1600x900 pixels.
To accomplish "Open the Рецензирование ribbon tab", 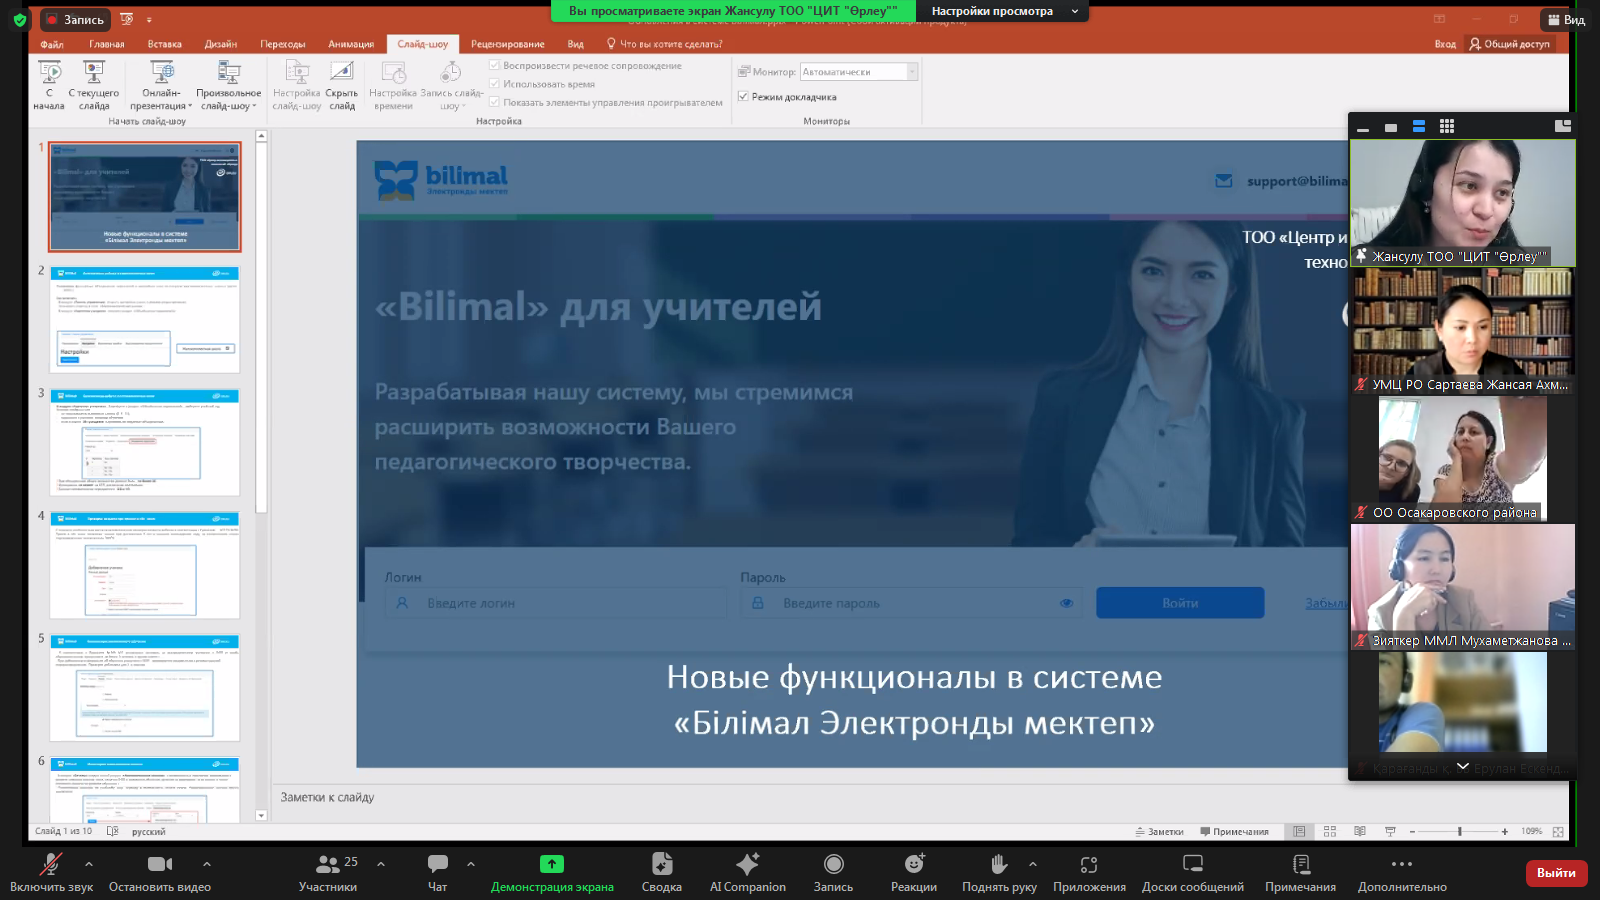I will point(507,44).
